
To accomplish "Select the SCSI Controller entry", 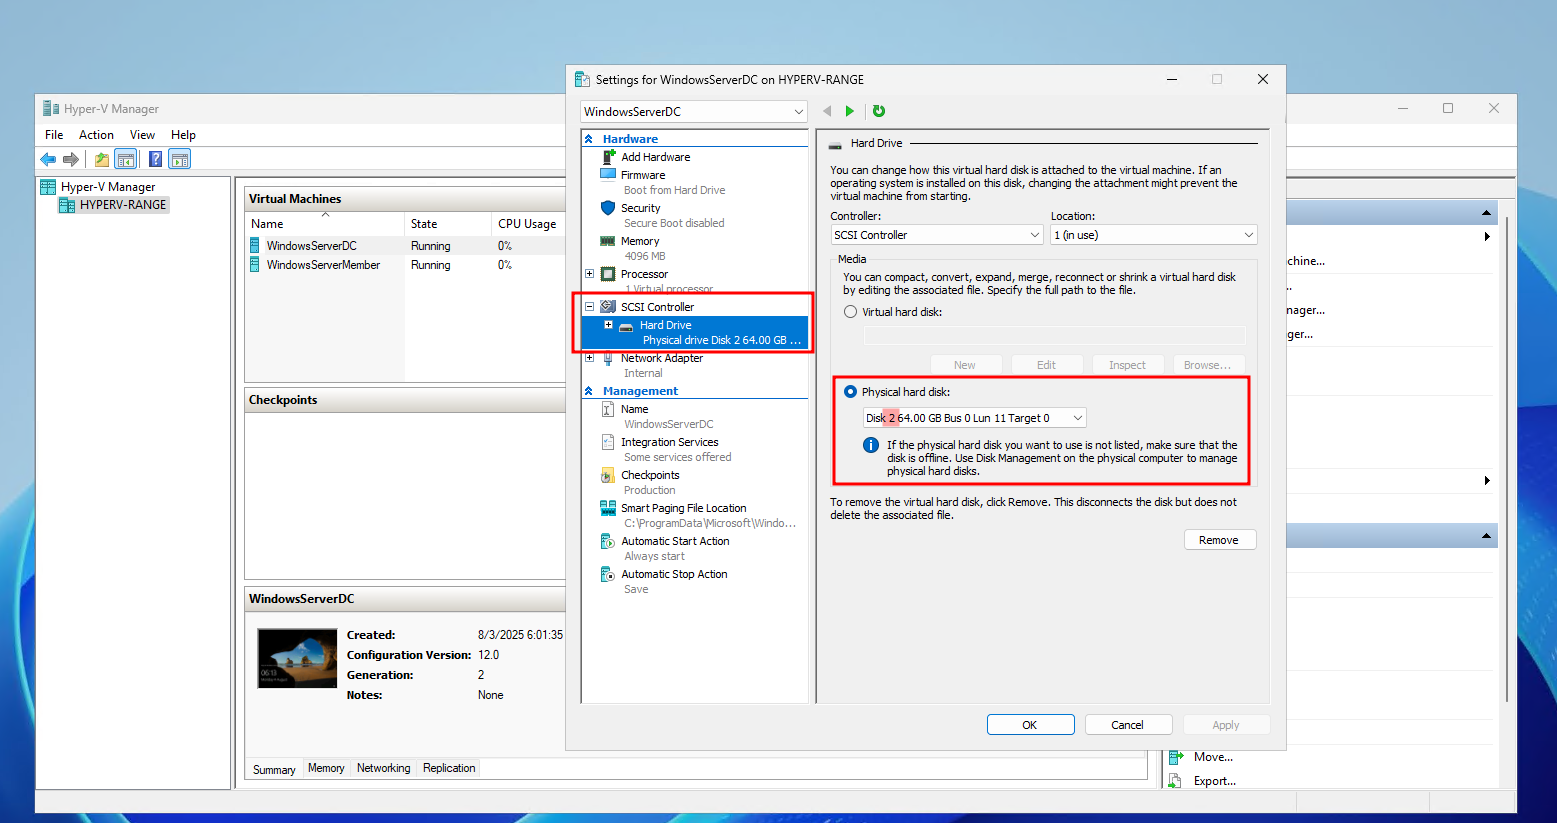I will click(x=657, y=307).
